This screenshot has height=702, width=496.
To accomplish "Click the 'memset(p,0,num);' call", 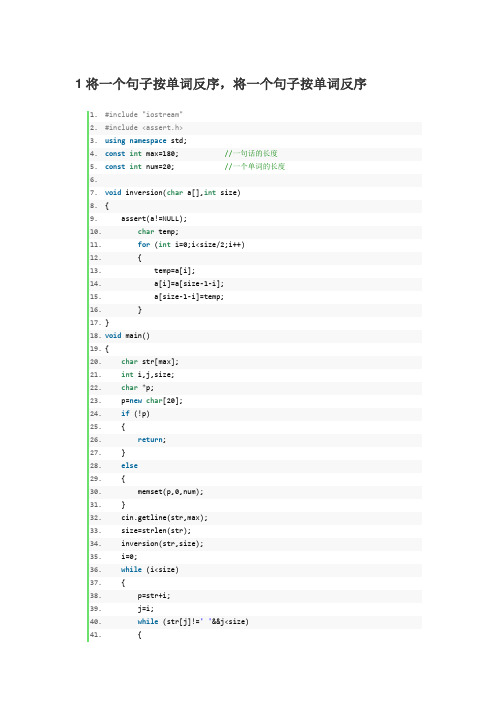I will (x=171, y=492).
